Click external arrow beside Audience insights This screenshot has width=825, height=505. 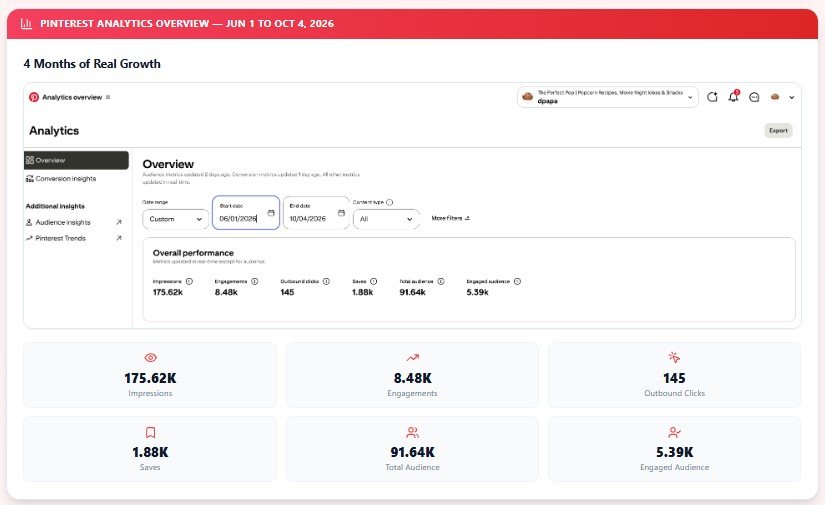pyautogui.click(x=119, y=223)
